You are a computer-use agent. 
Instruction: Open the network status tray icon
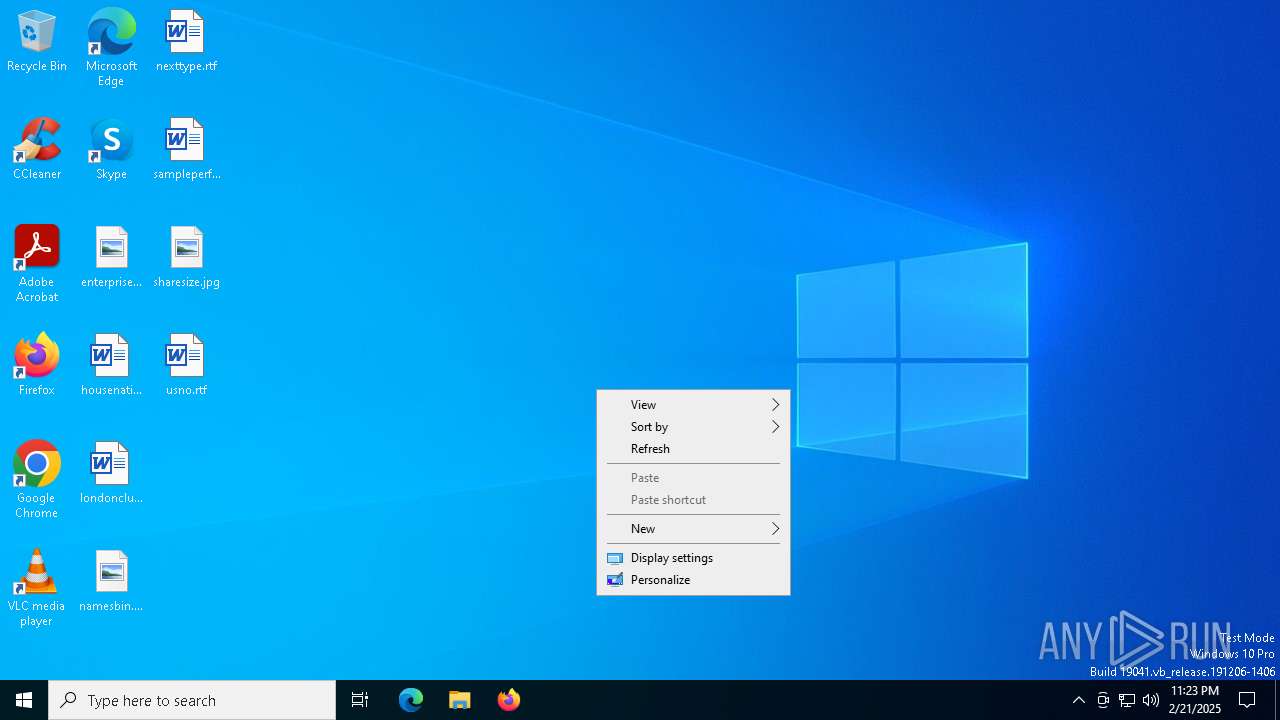pyautogui.click(x=1127, y=700)
